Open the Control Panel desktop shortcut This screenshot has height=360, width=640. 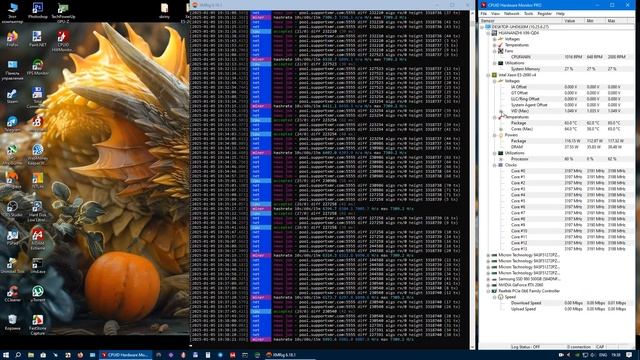point(12,70)
